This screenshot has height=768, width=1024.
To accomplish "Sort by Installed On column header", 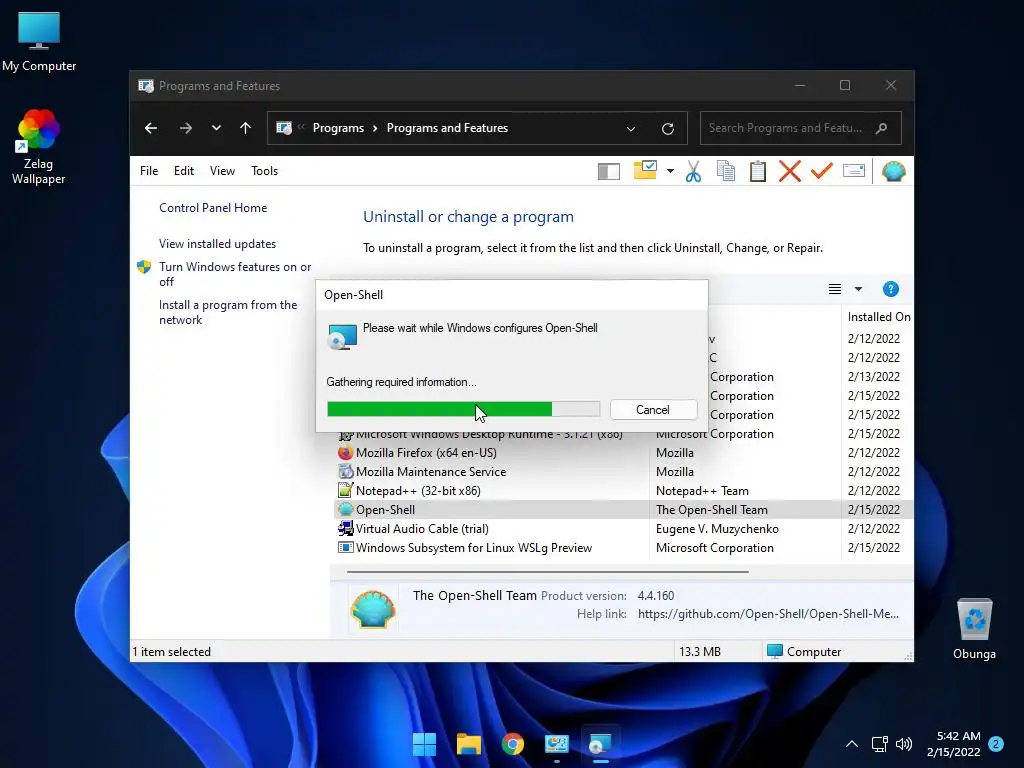I will 878,317.
